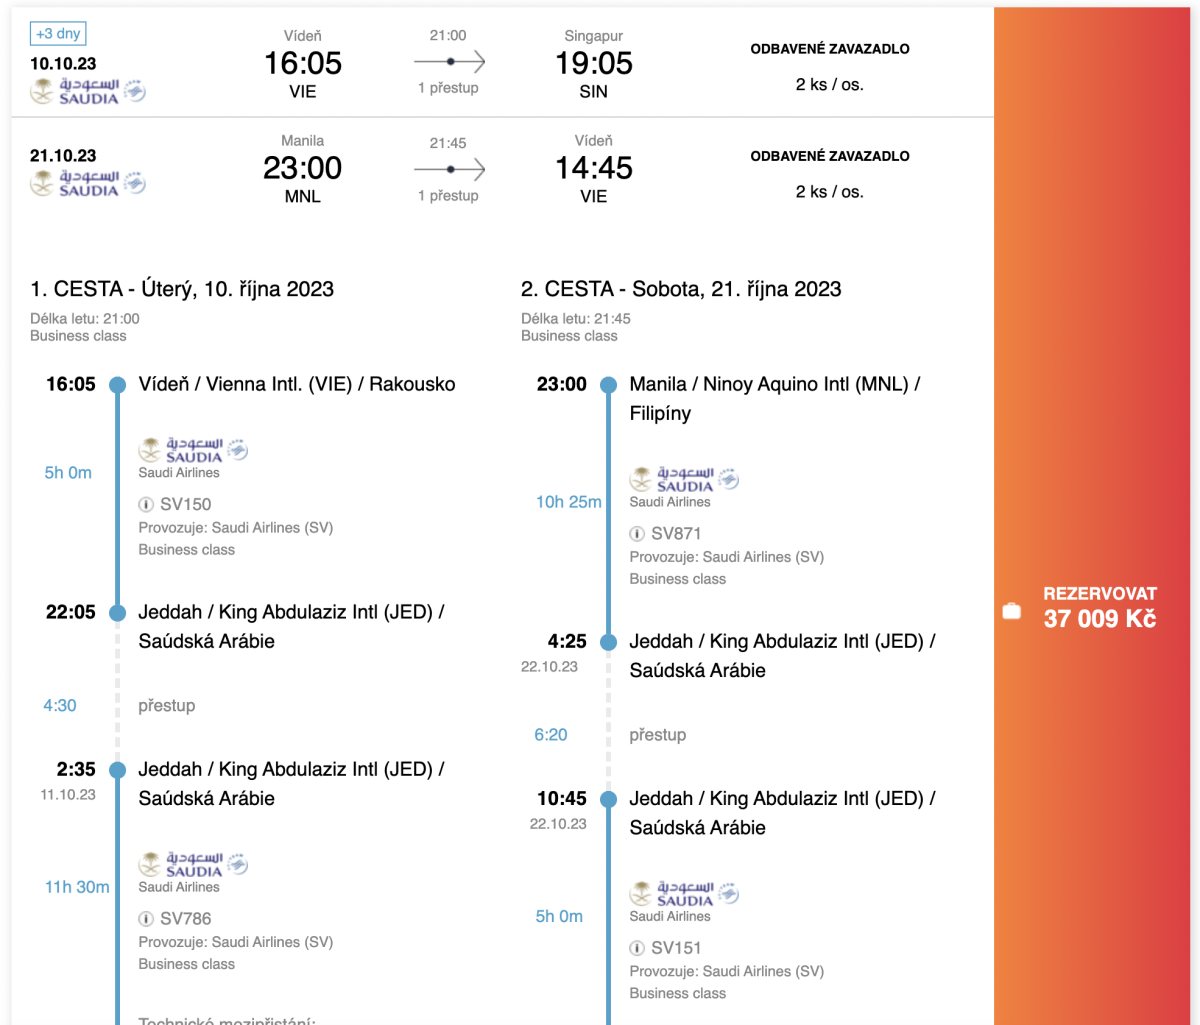Screen dimensions: 1200x1025
Task: Click the info icon beside SV151
Action: tap(637, 948)
